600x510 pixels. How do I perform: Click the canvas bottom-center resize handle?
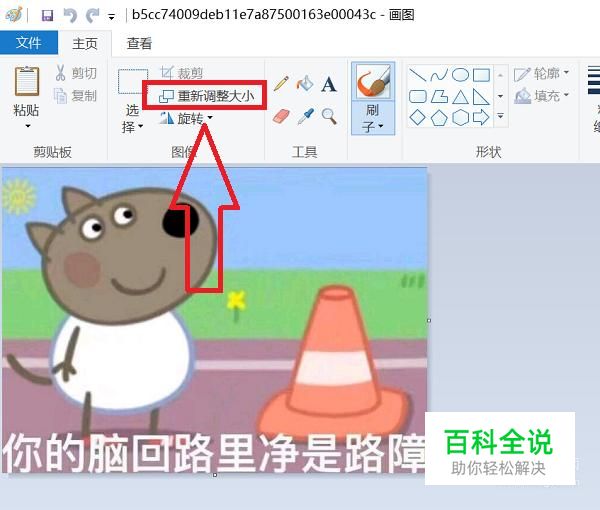point(215,475)
